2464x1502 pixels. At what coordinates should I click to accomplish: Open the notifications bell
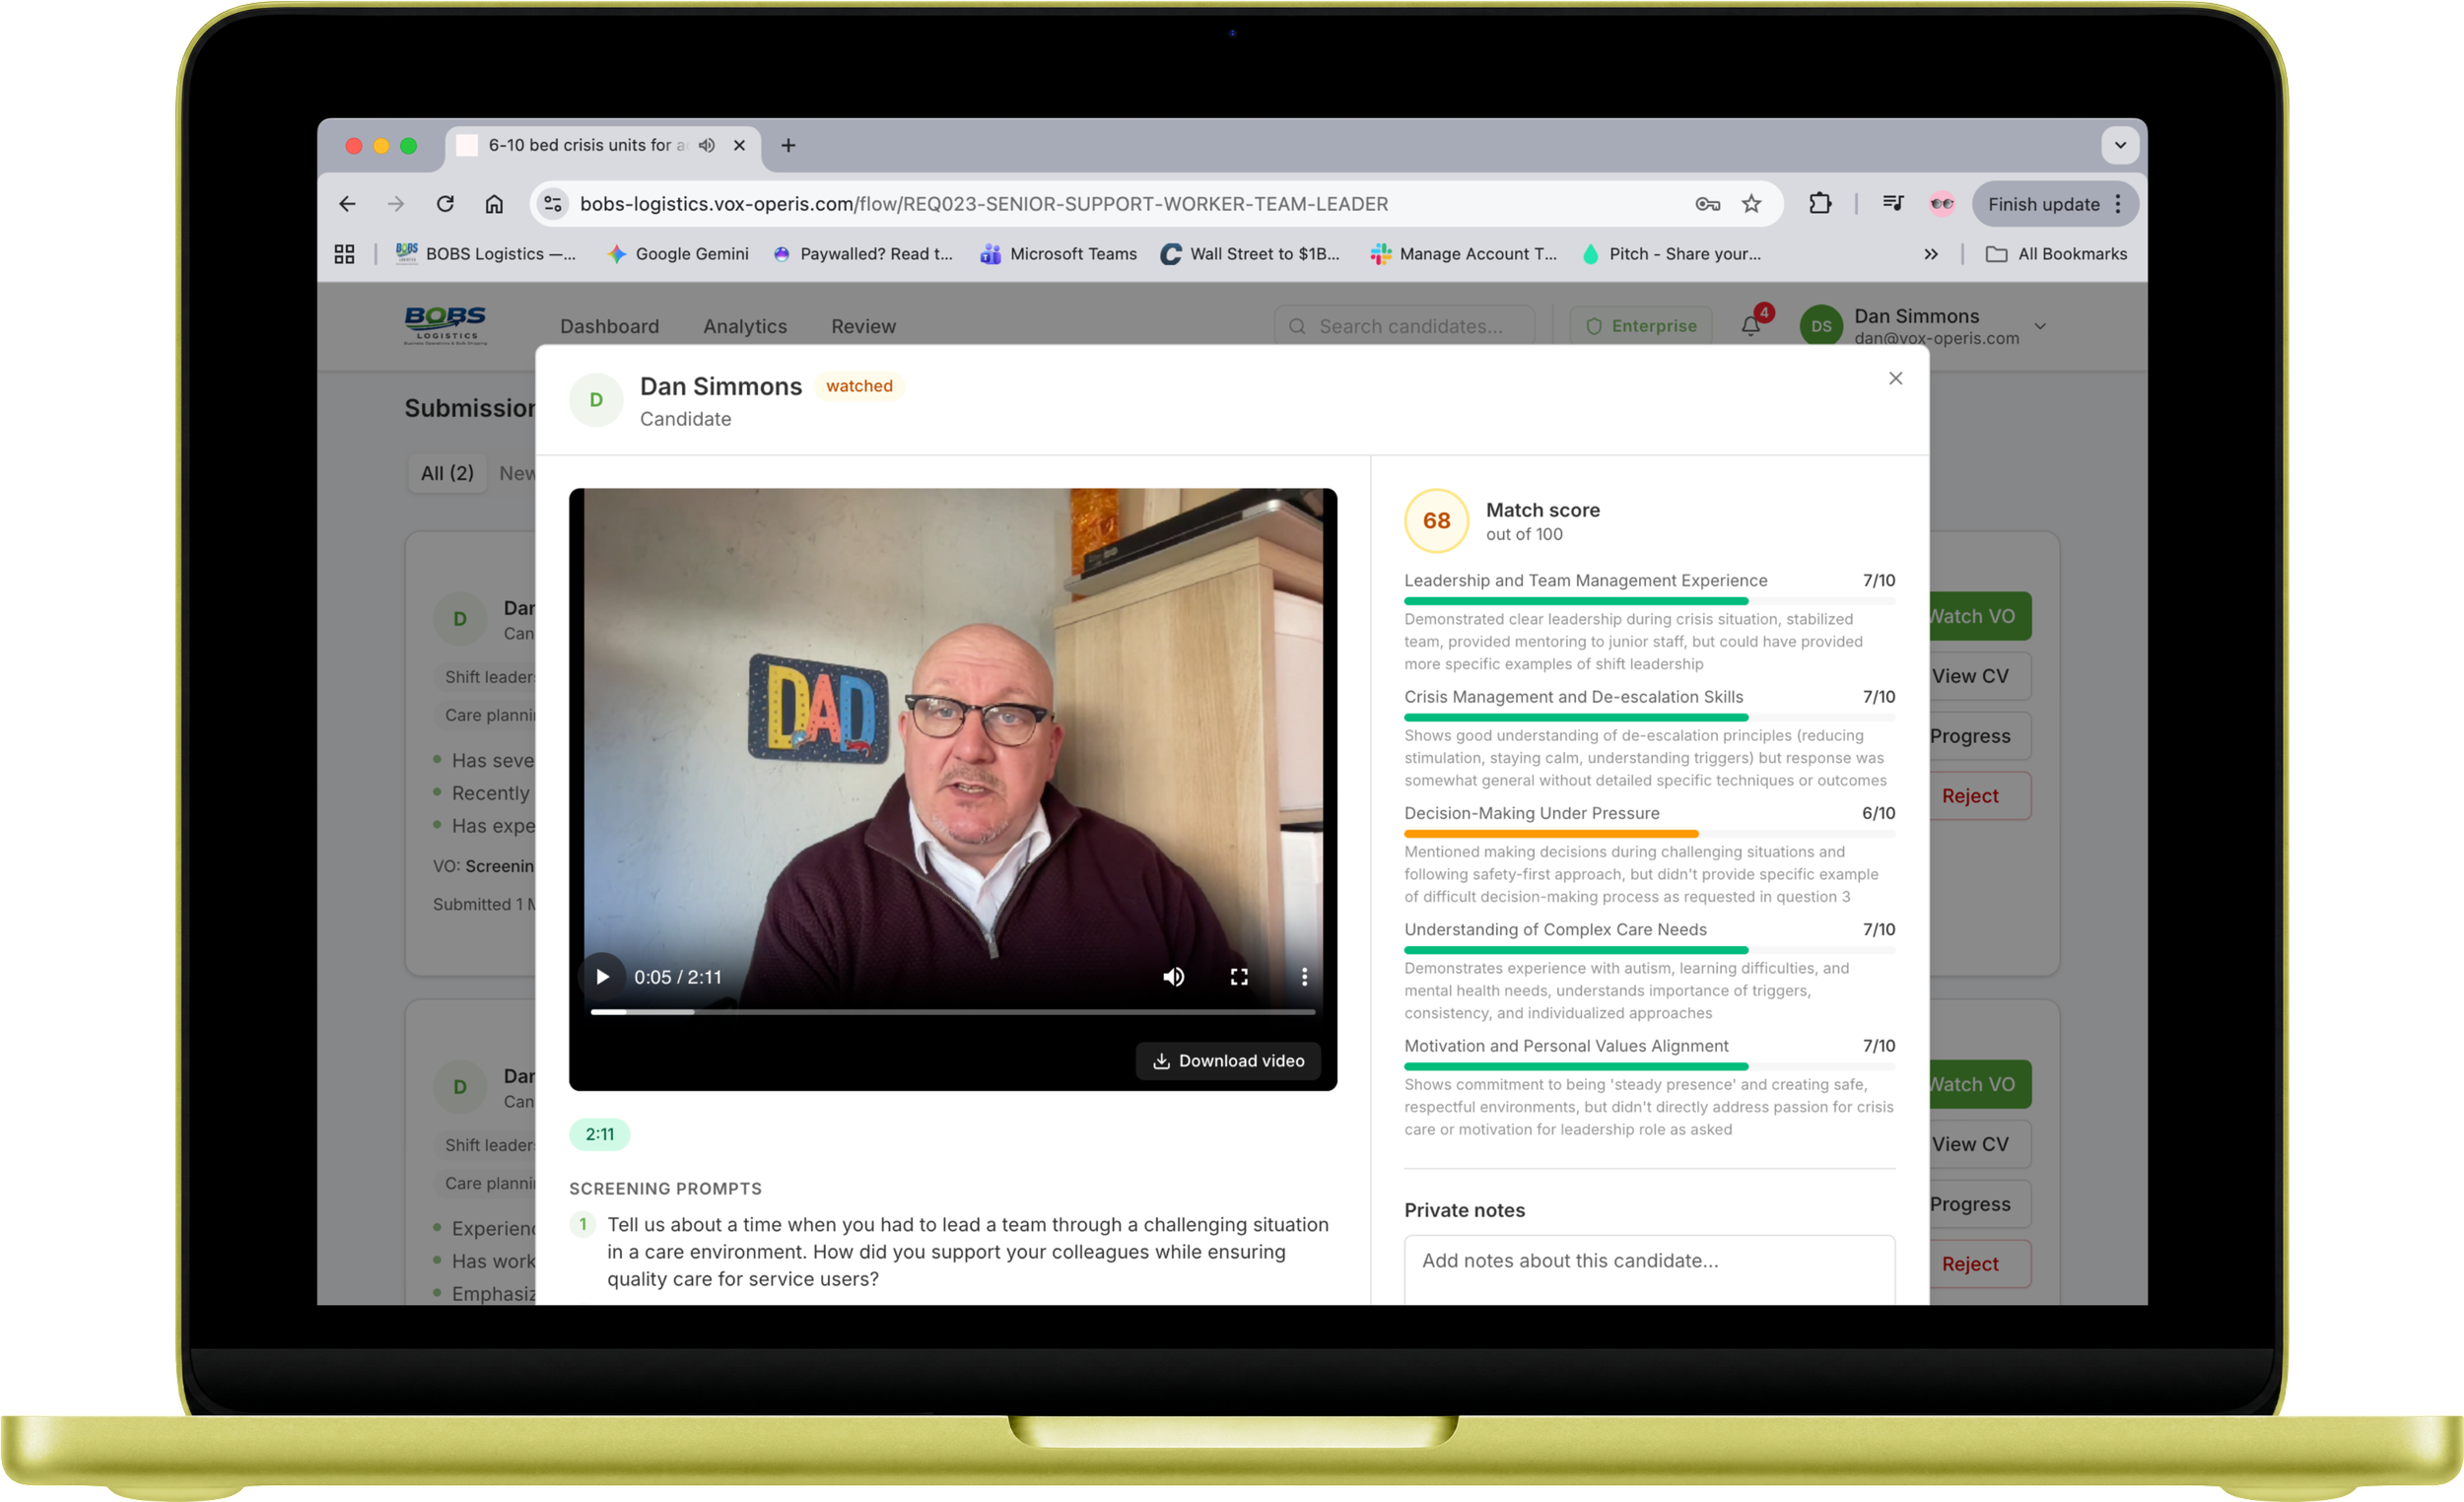[x=1750, y=326]
